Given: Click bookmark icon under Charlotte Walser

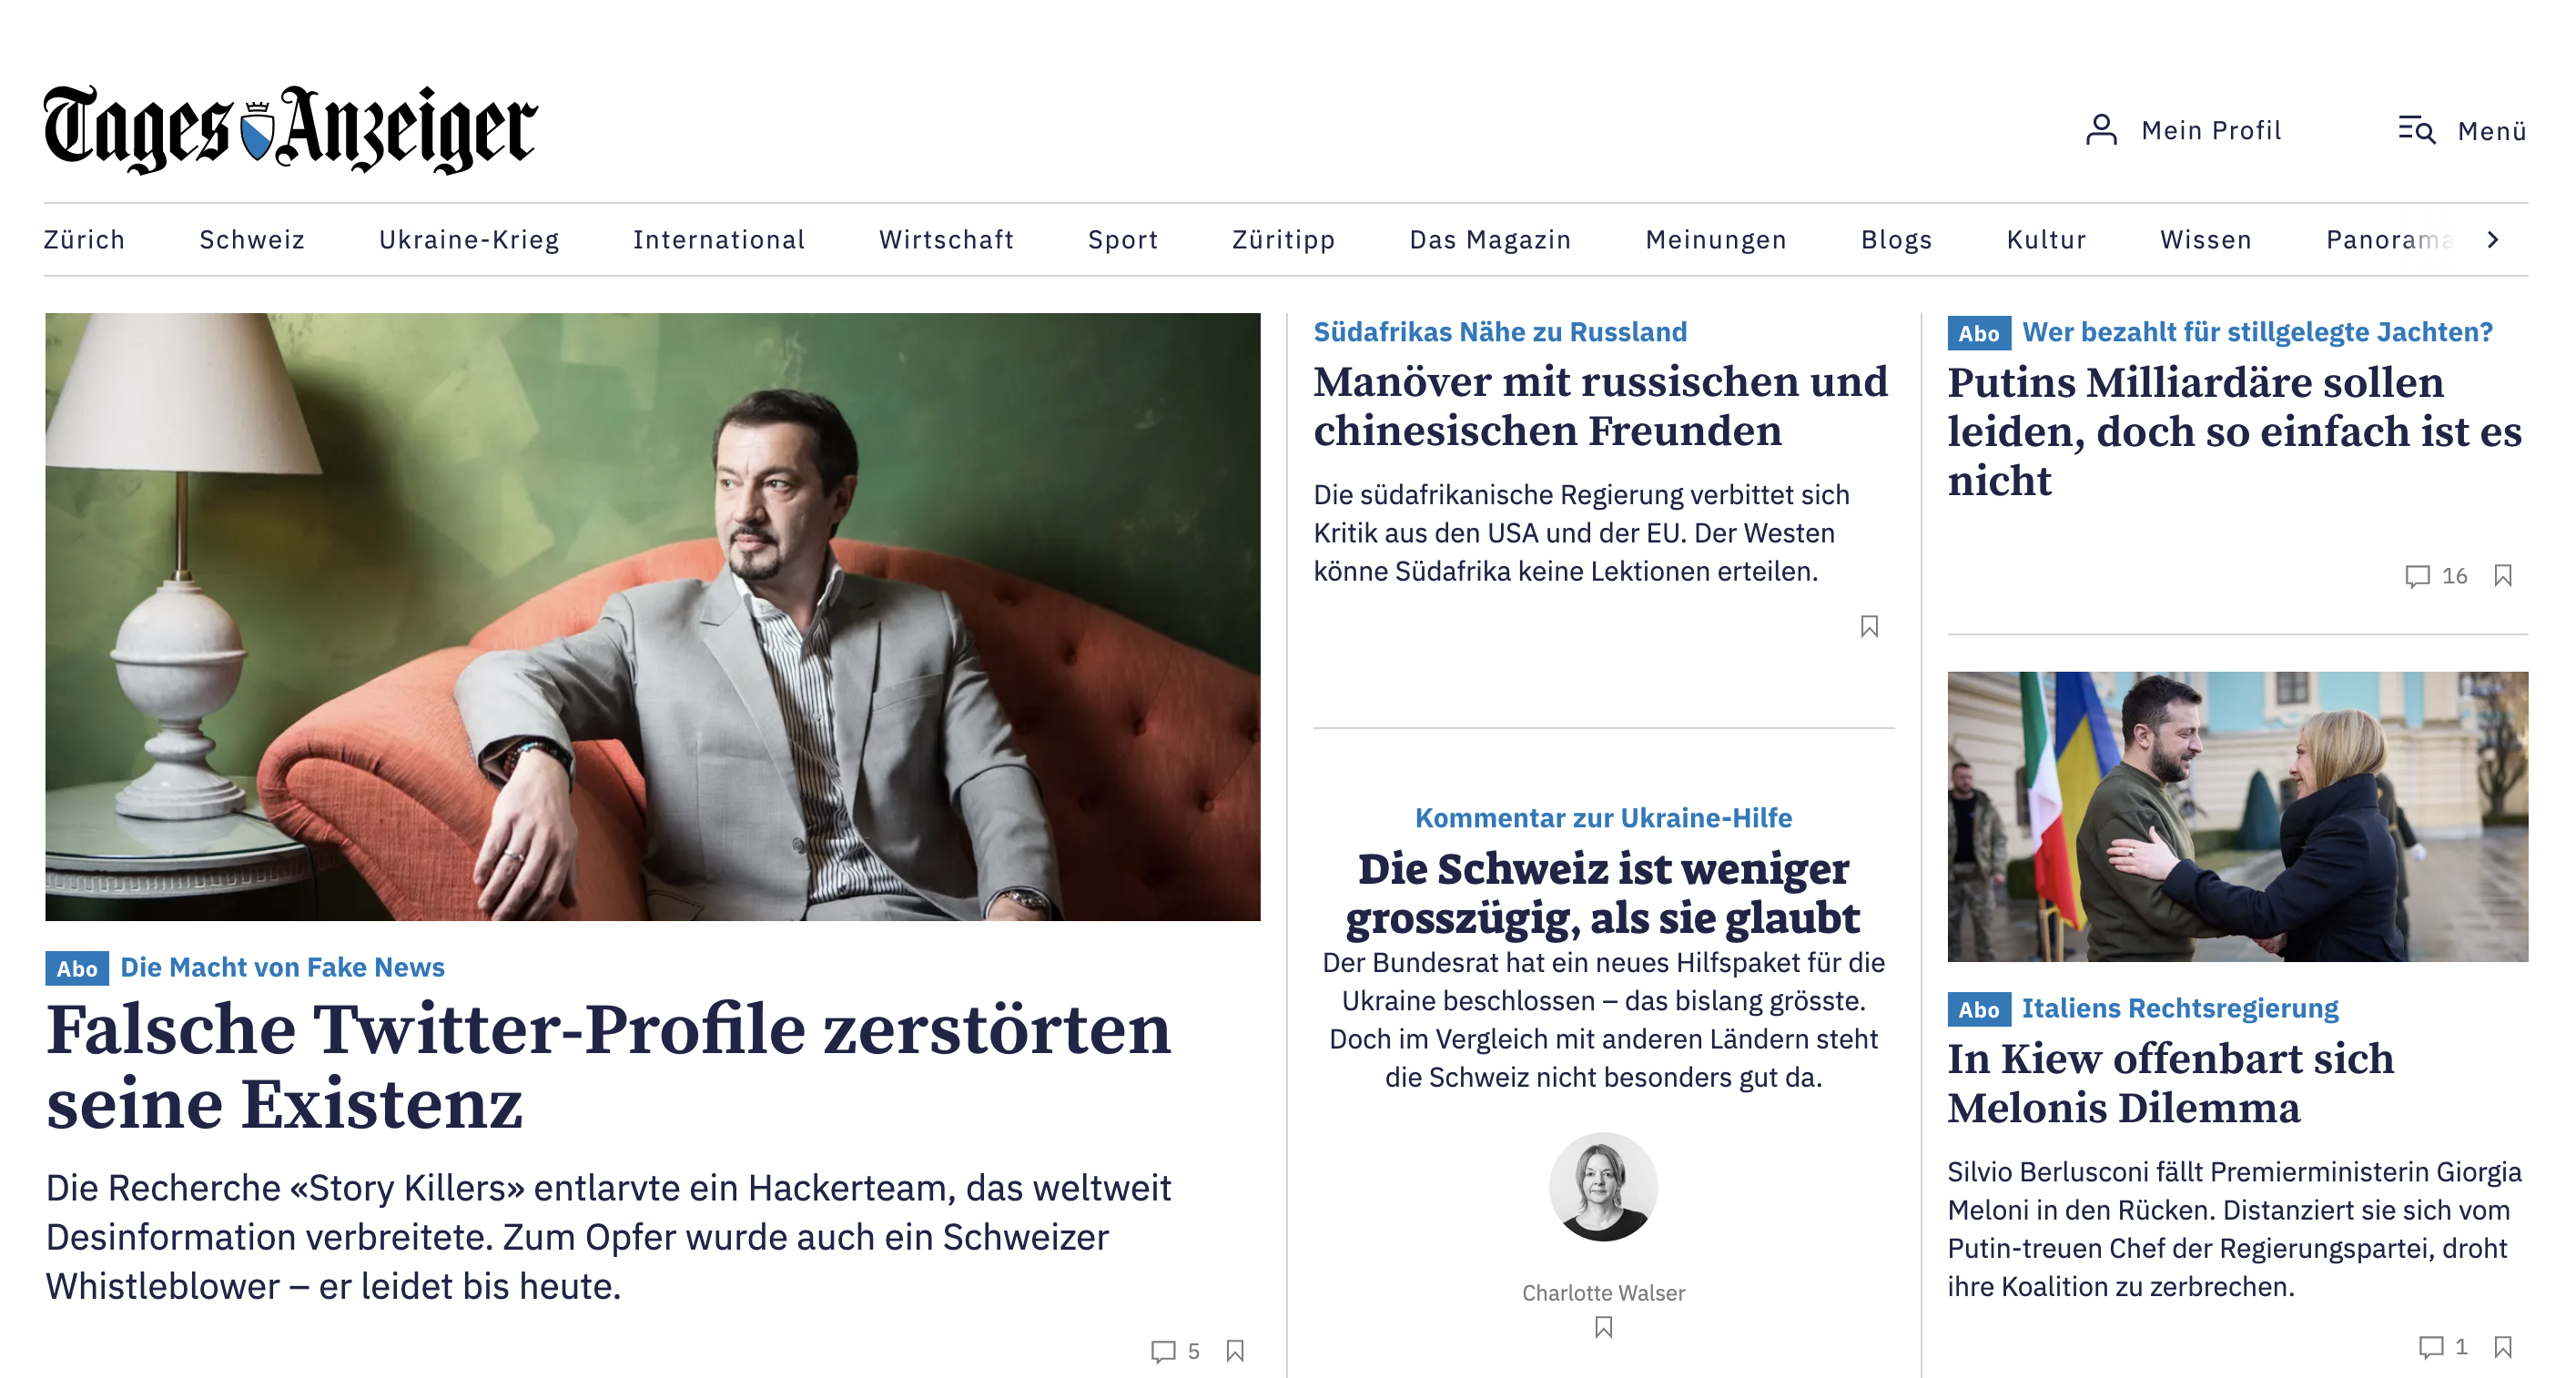Looking at the screenshot, I should coord(1603,1328).
